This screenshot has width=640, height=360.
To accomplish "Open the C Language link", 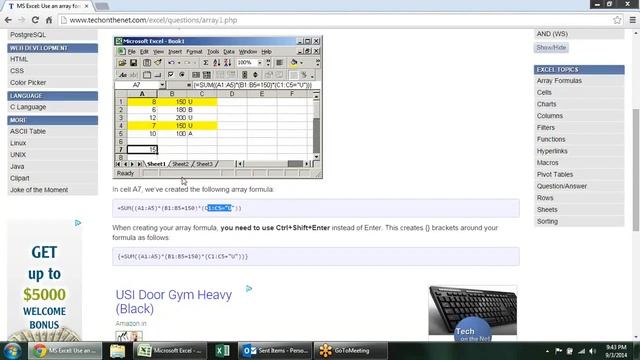I will click(x=28, y=107).
